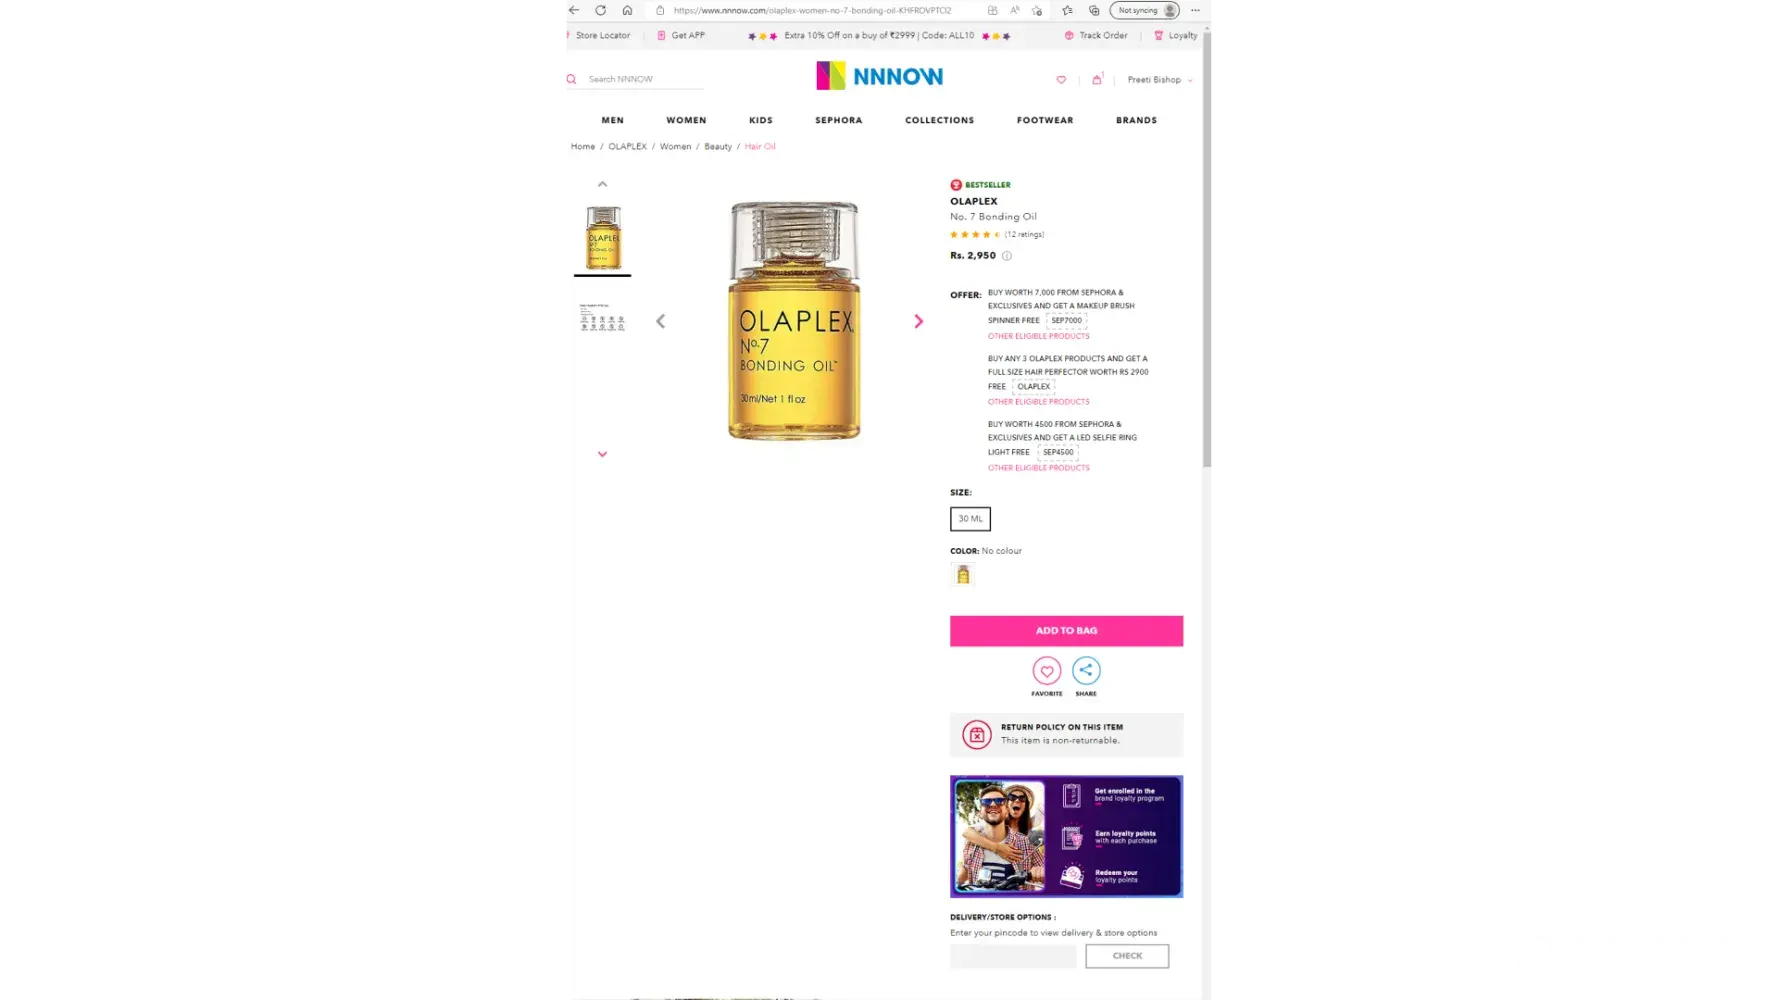Viewport: 1778px width, 1000px height.
Task: Click the Favorite heart icon below Add to Bag
Action: click(1046, 671)
